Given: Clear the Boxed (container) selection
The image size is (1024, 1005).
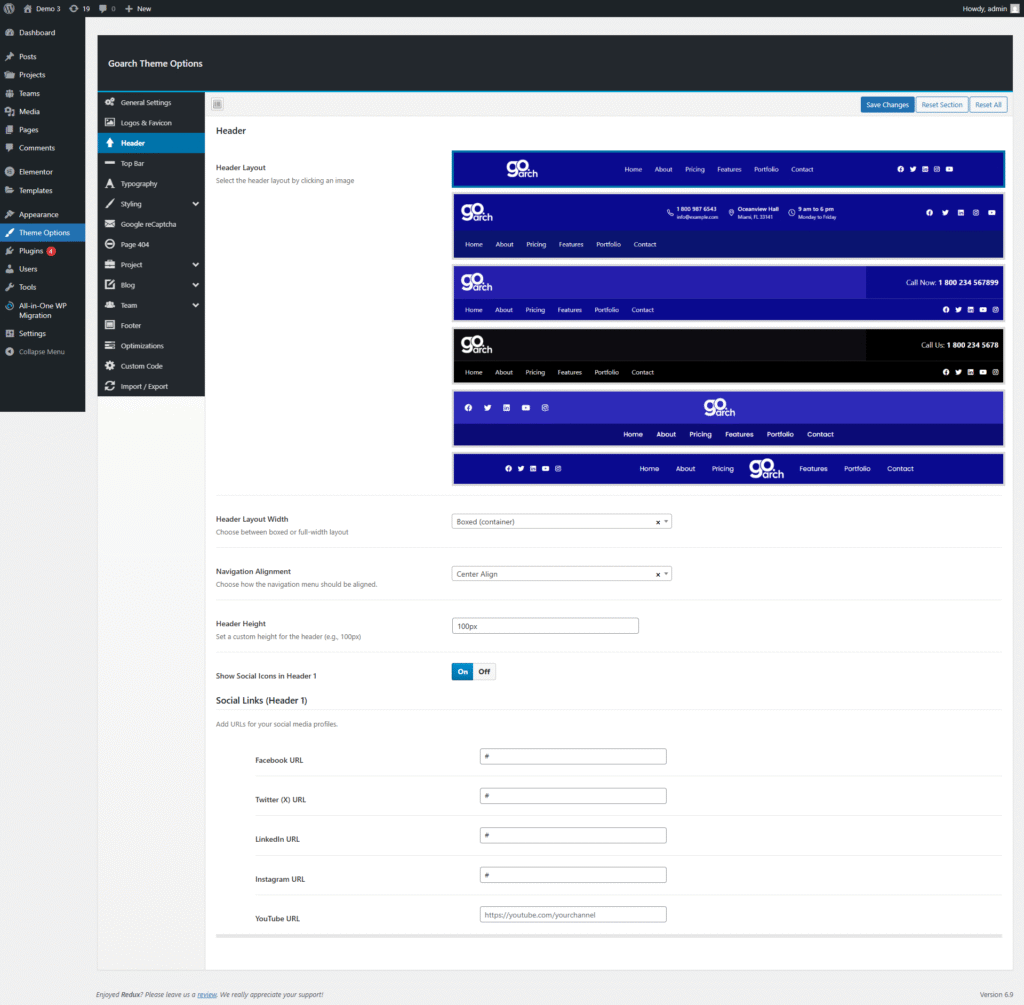Looking at the screenshot, I should click(x=658, y=522).
